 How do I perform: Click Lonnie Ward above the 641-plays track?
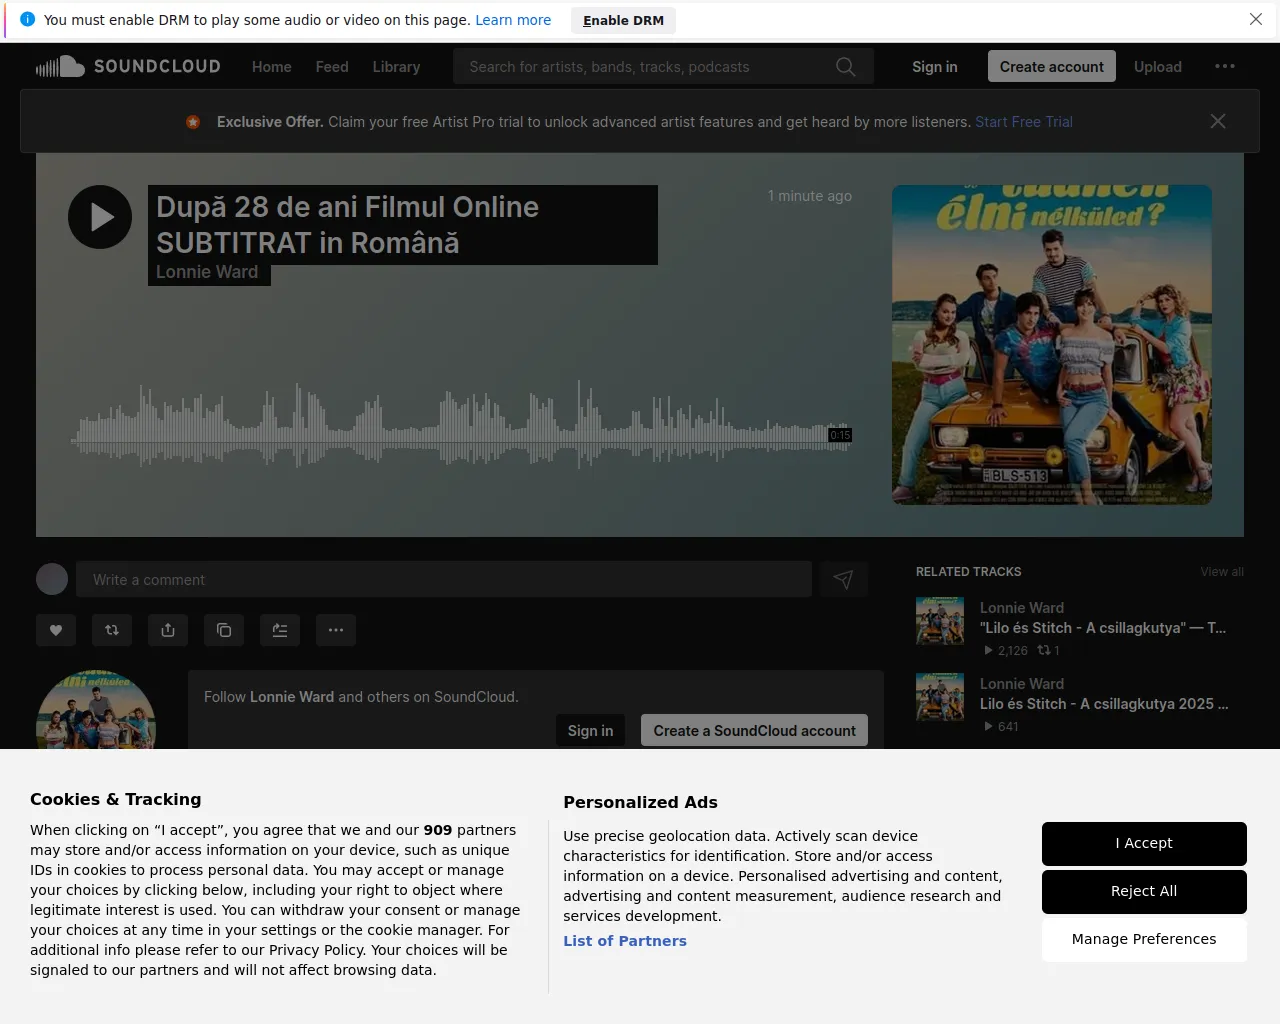point(1022,684)
